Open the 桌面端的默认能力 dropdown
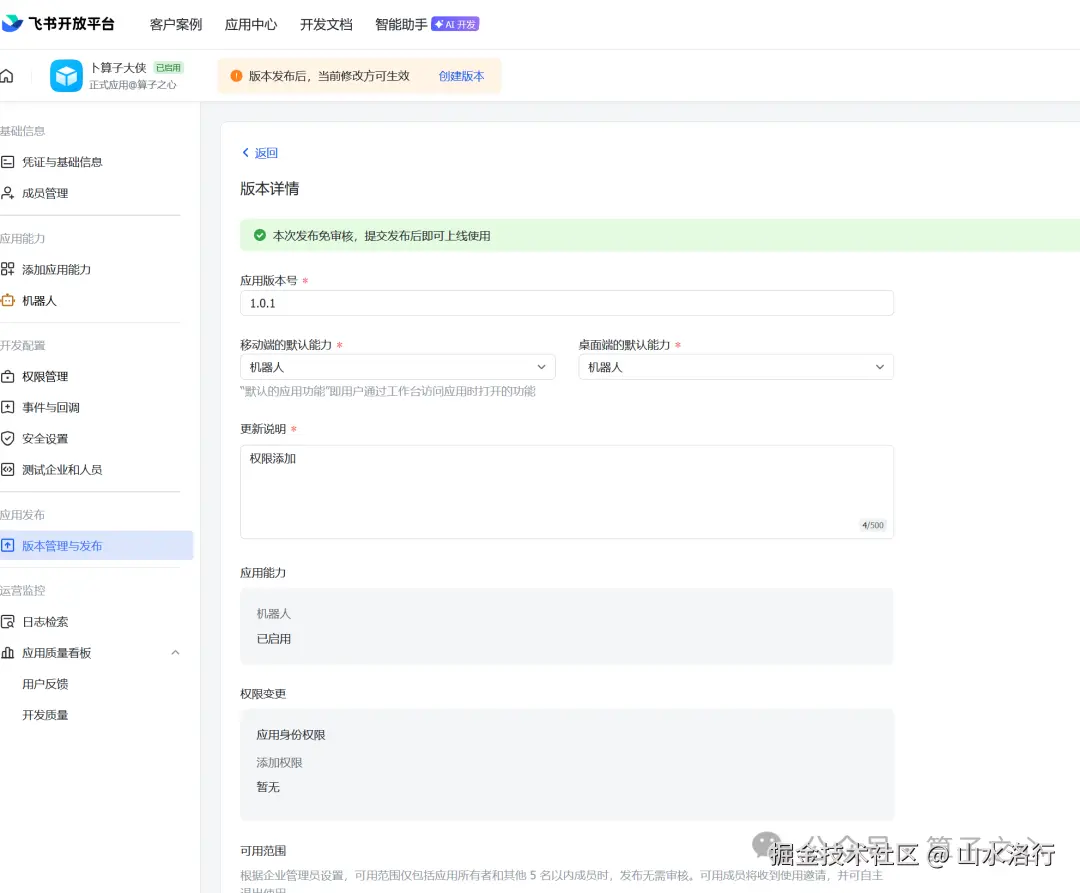The height and width of the screenshot is (893, 1080). pos(736,367)
